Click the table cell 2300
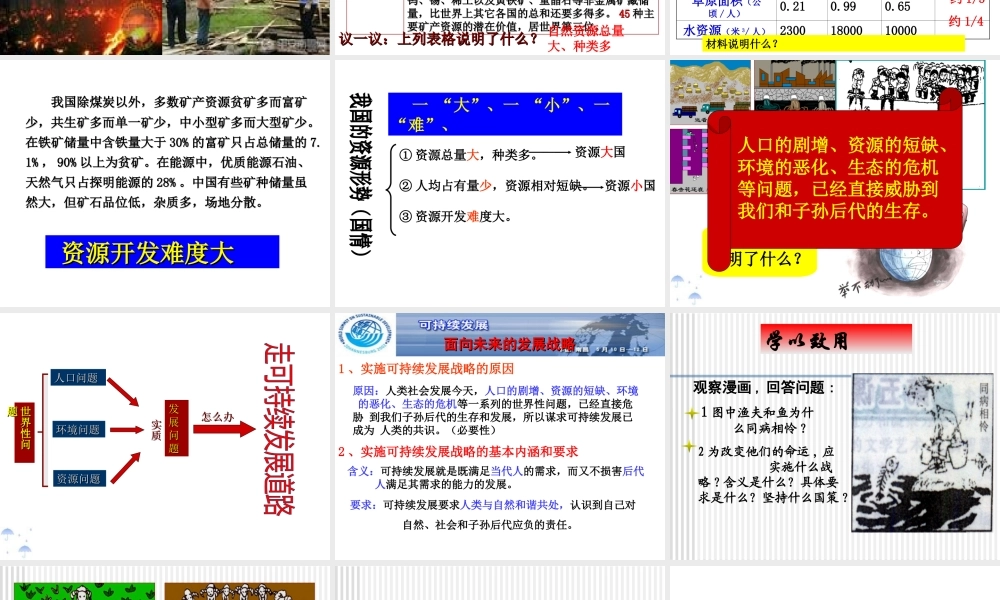The width and height of the screenshot is (1000, 600). (793, 31)
